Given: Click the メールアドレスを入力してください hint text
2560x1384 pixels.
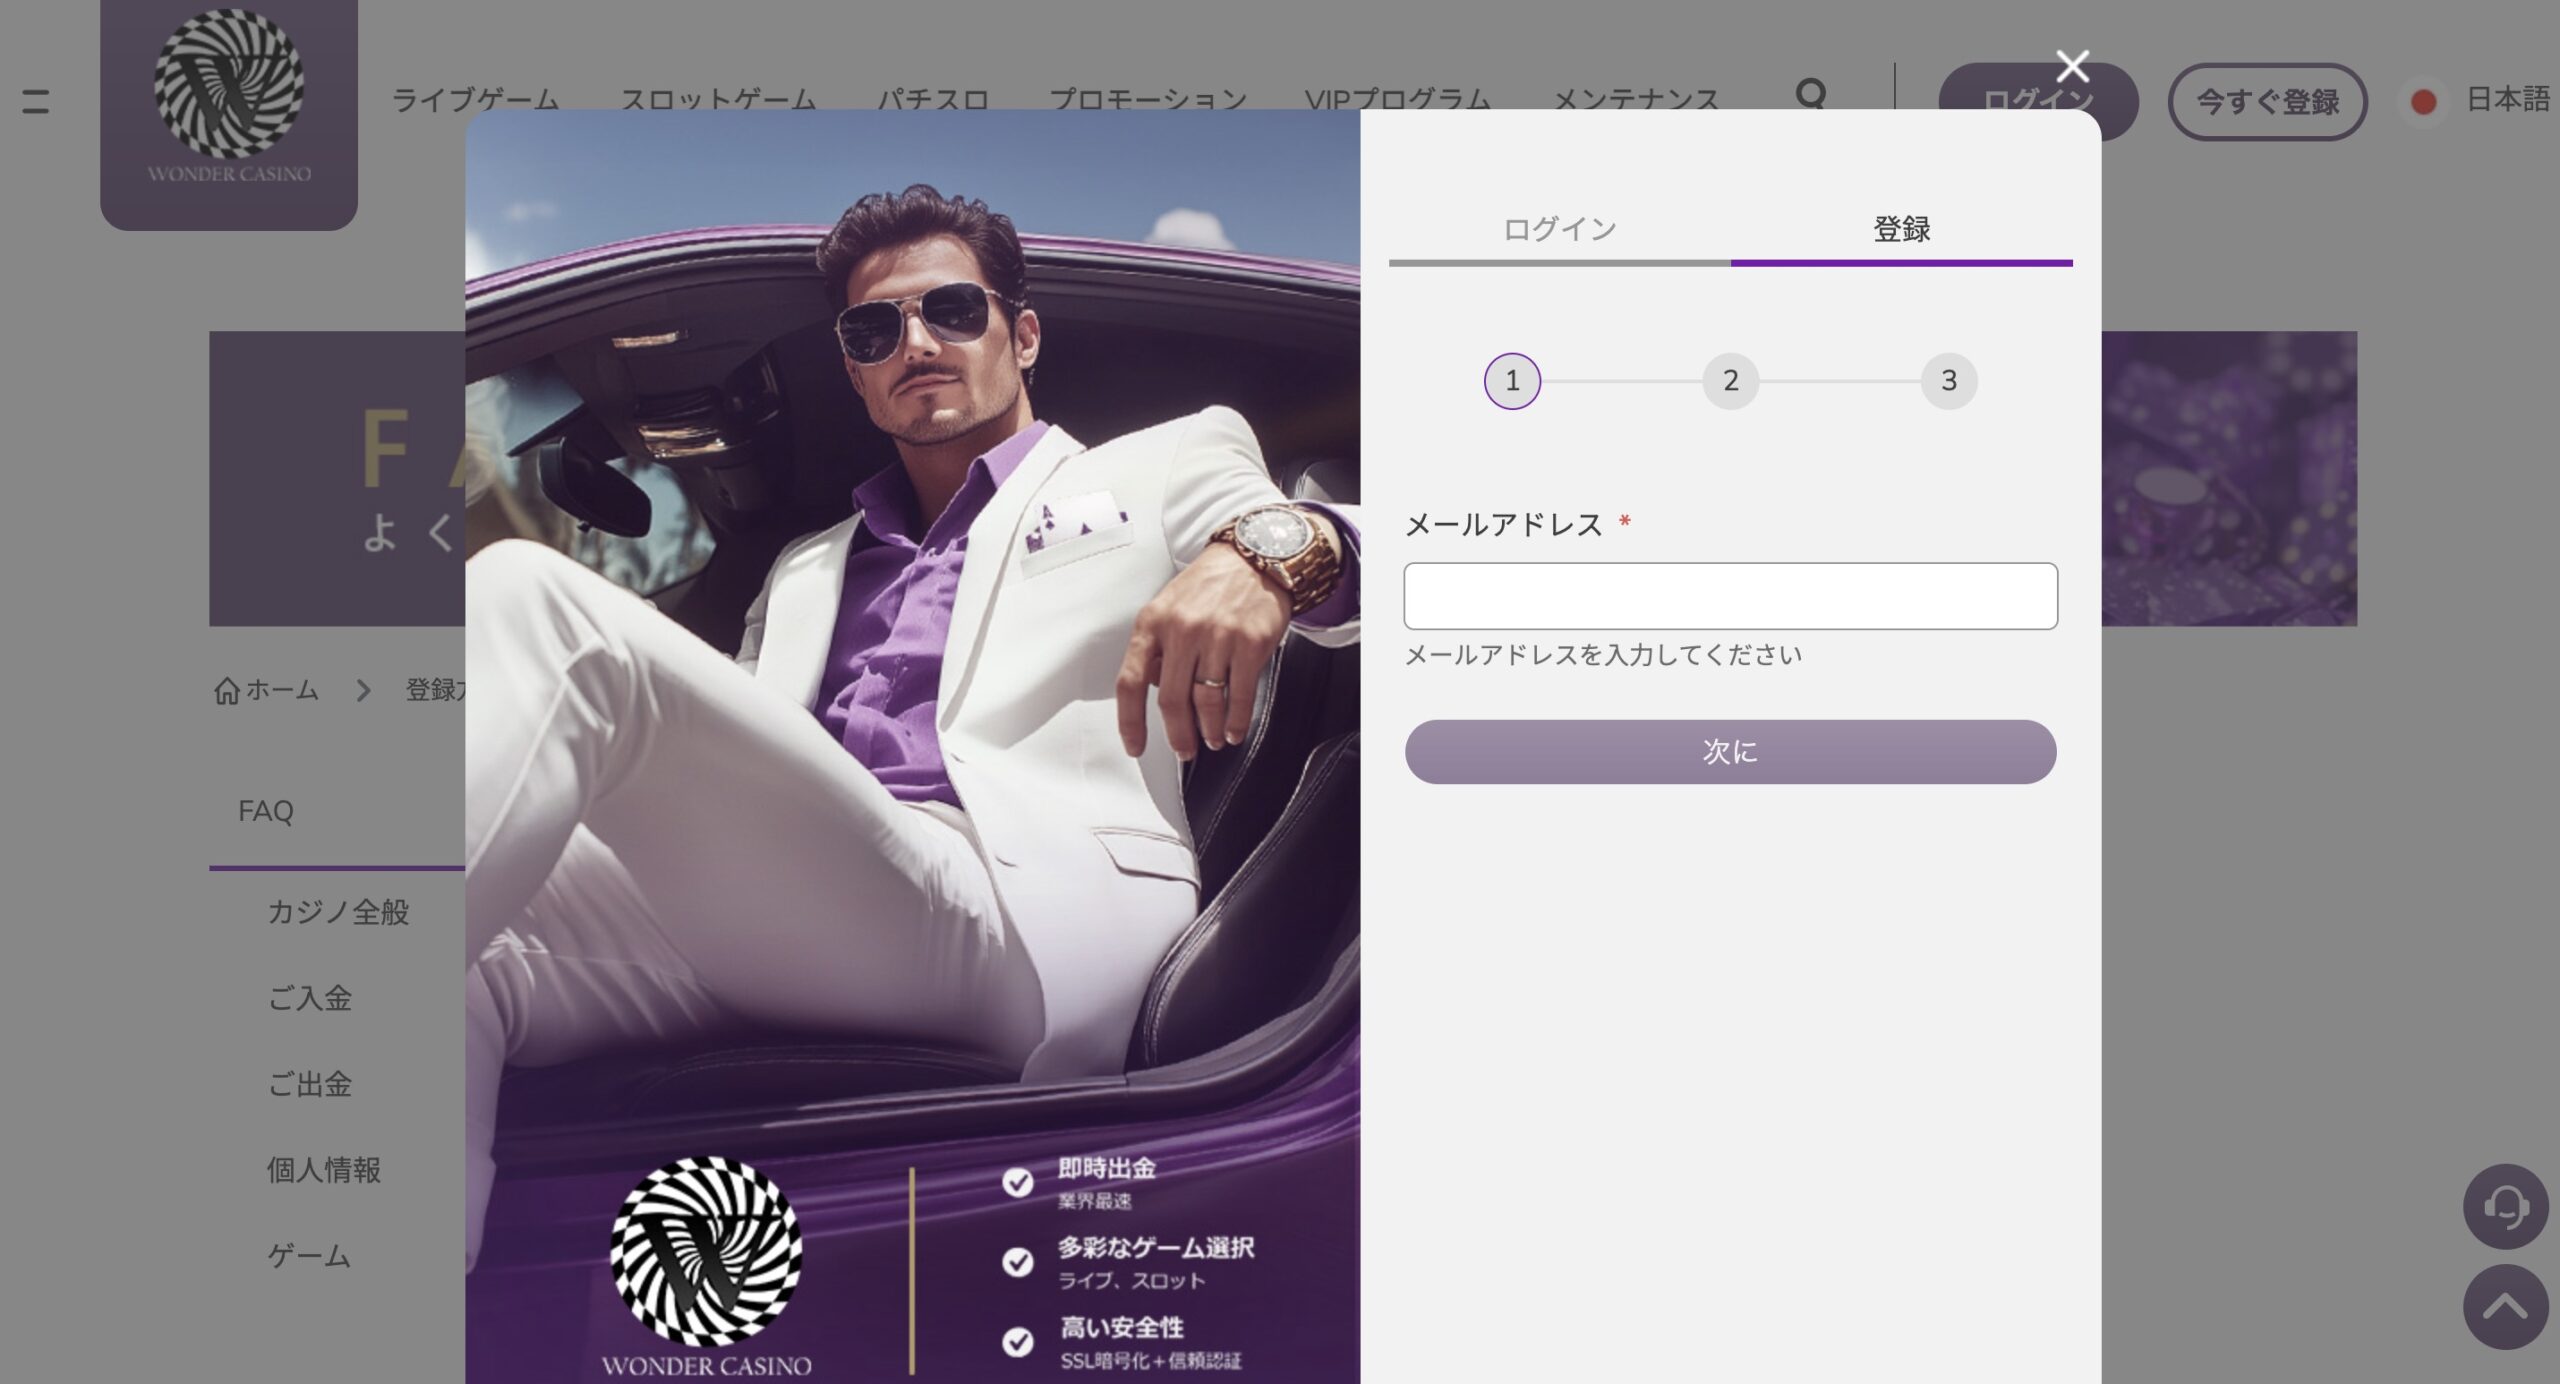Looking at the screenshot, I should 1603,656.
